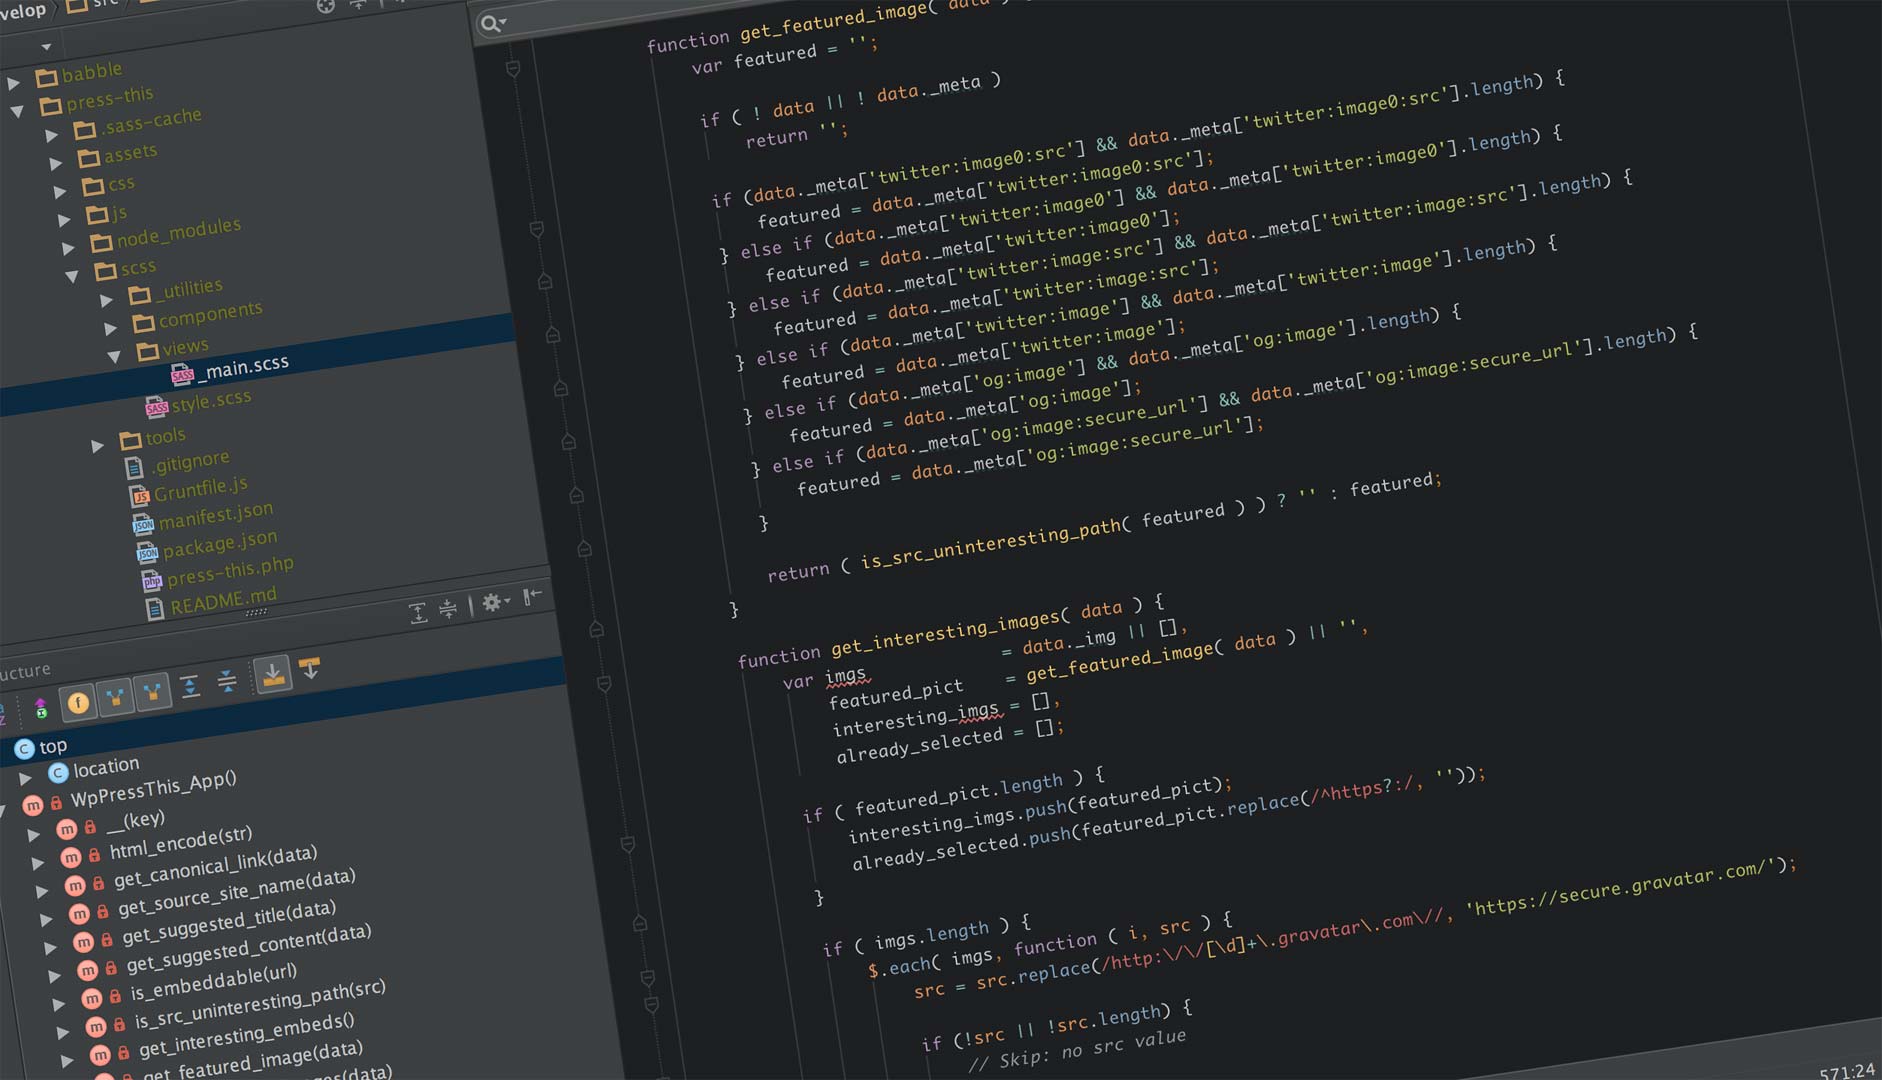The width and height of the screenshot is (1882, 1080).
Task: Toggle Autoscroll from Source orange arrow button
Action: pos(311,669)
